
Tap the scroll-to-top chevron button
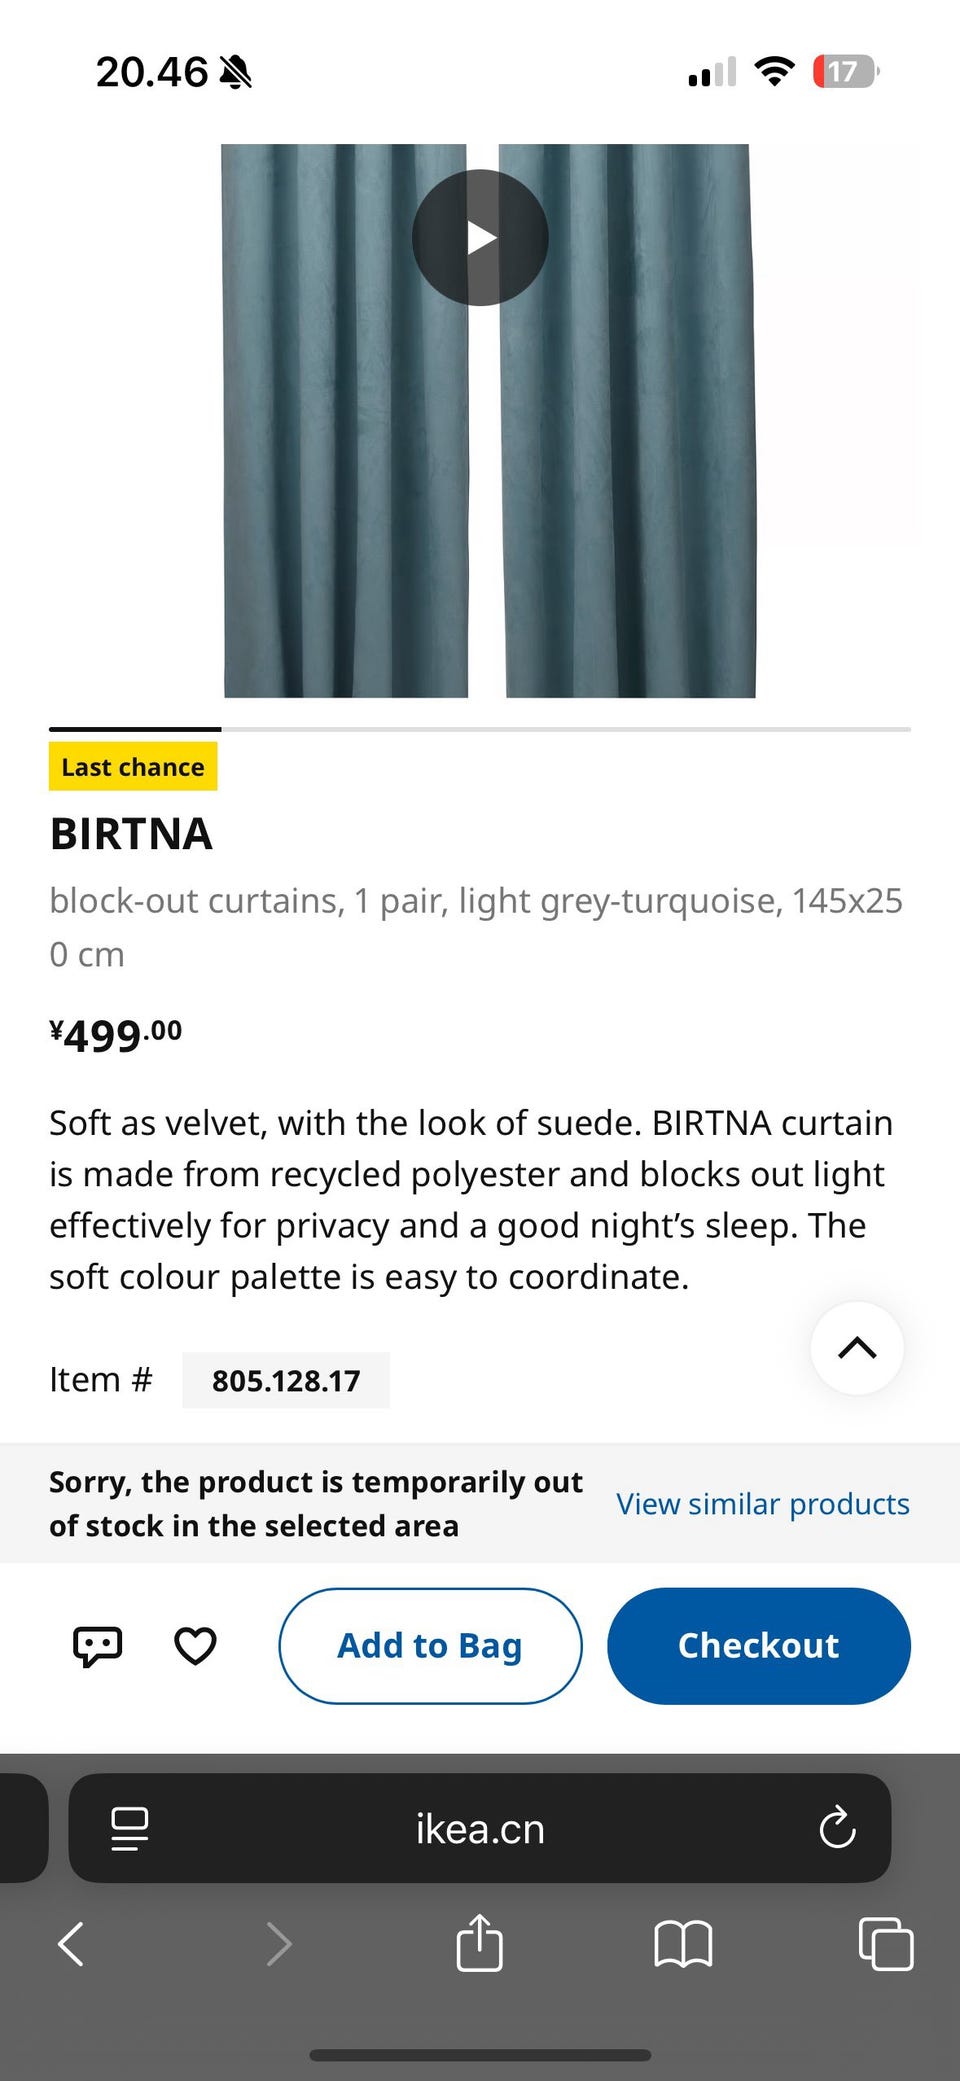click(x=857, y=1348)
